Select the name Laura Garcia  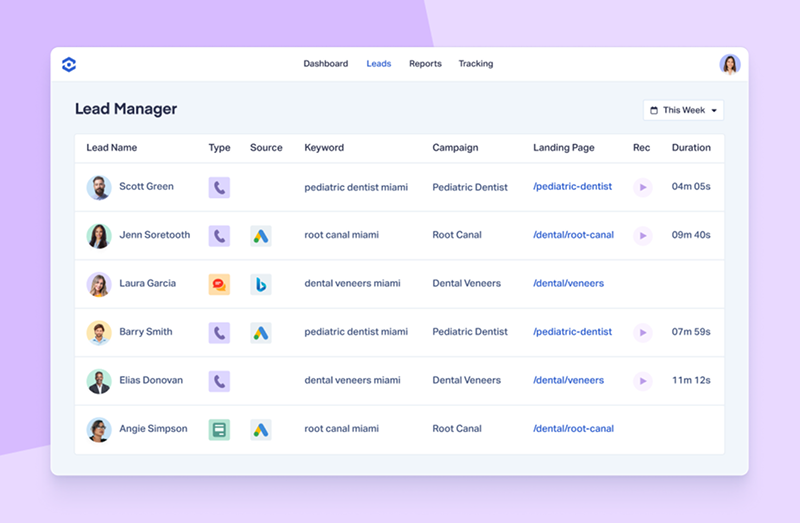tap(147, 284)
